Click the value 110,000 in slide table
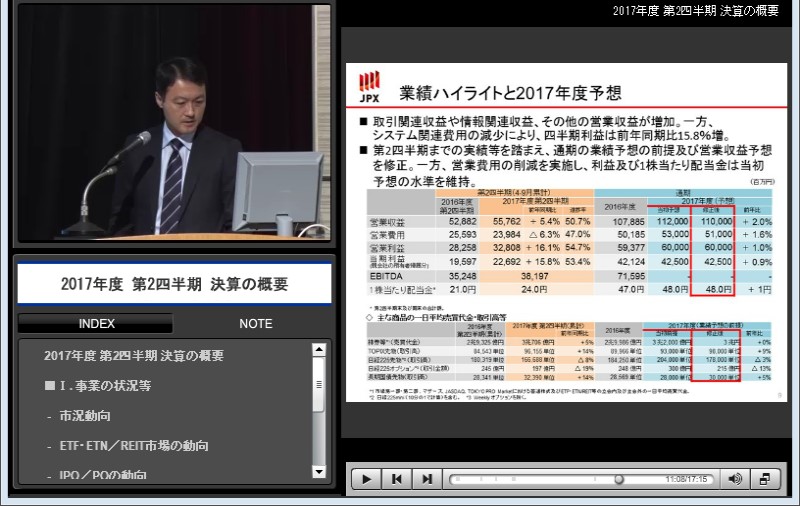The image size is (800, 506). pos(716,221)
